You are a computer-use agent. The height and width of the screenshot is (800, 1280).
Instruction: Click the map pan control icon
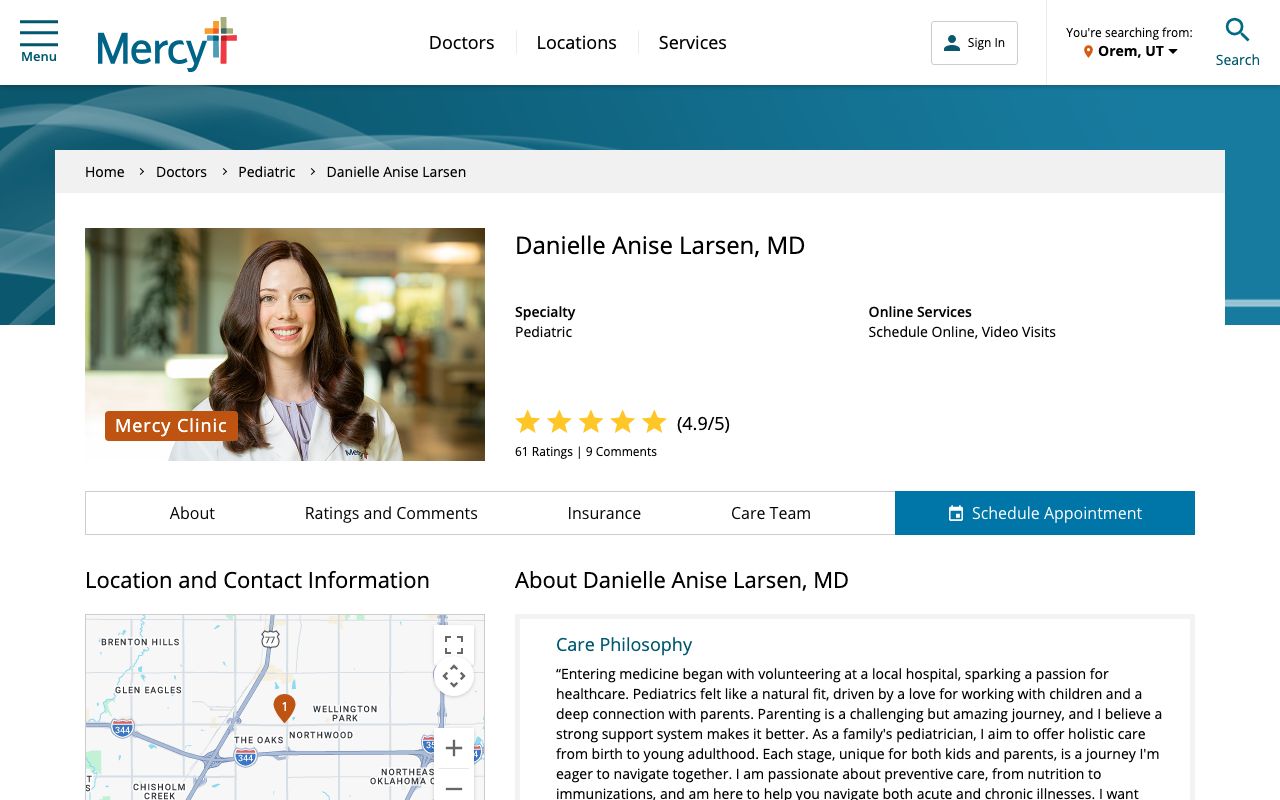[454, 676]
